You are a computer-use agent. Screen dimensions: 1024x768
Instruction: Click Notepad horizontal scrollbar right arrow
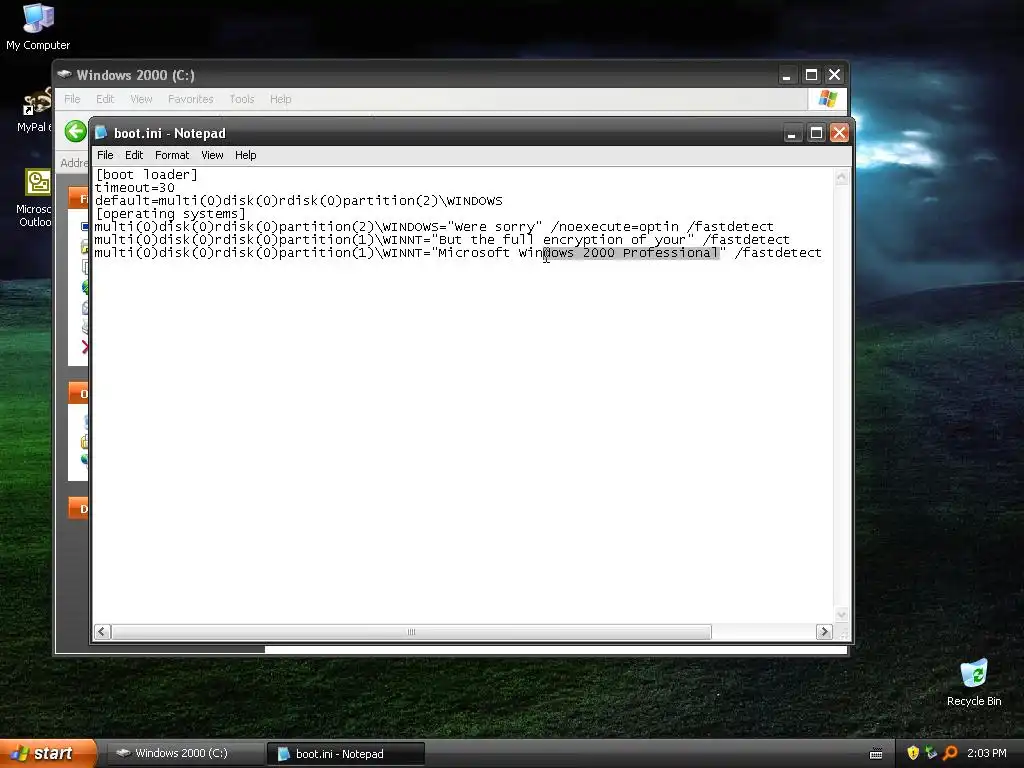[824, 632]
